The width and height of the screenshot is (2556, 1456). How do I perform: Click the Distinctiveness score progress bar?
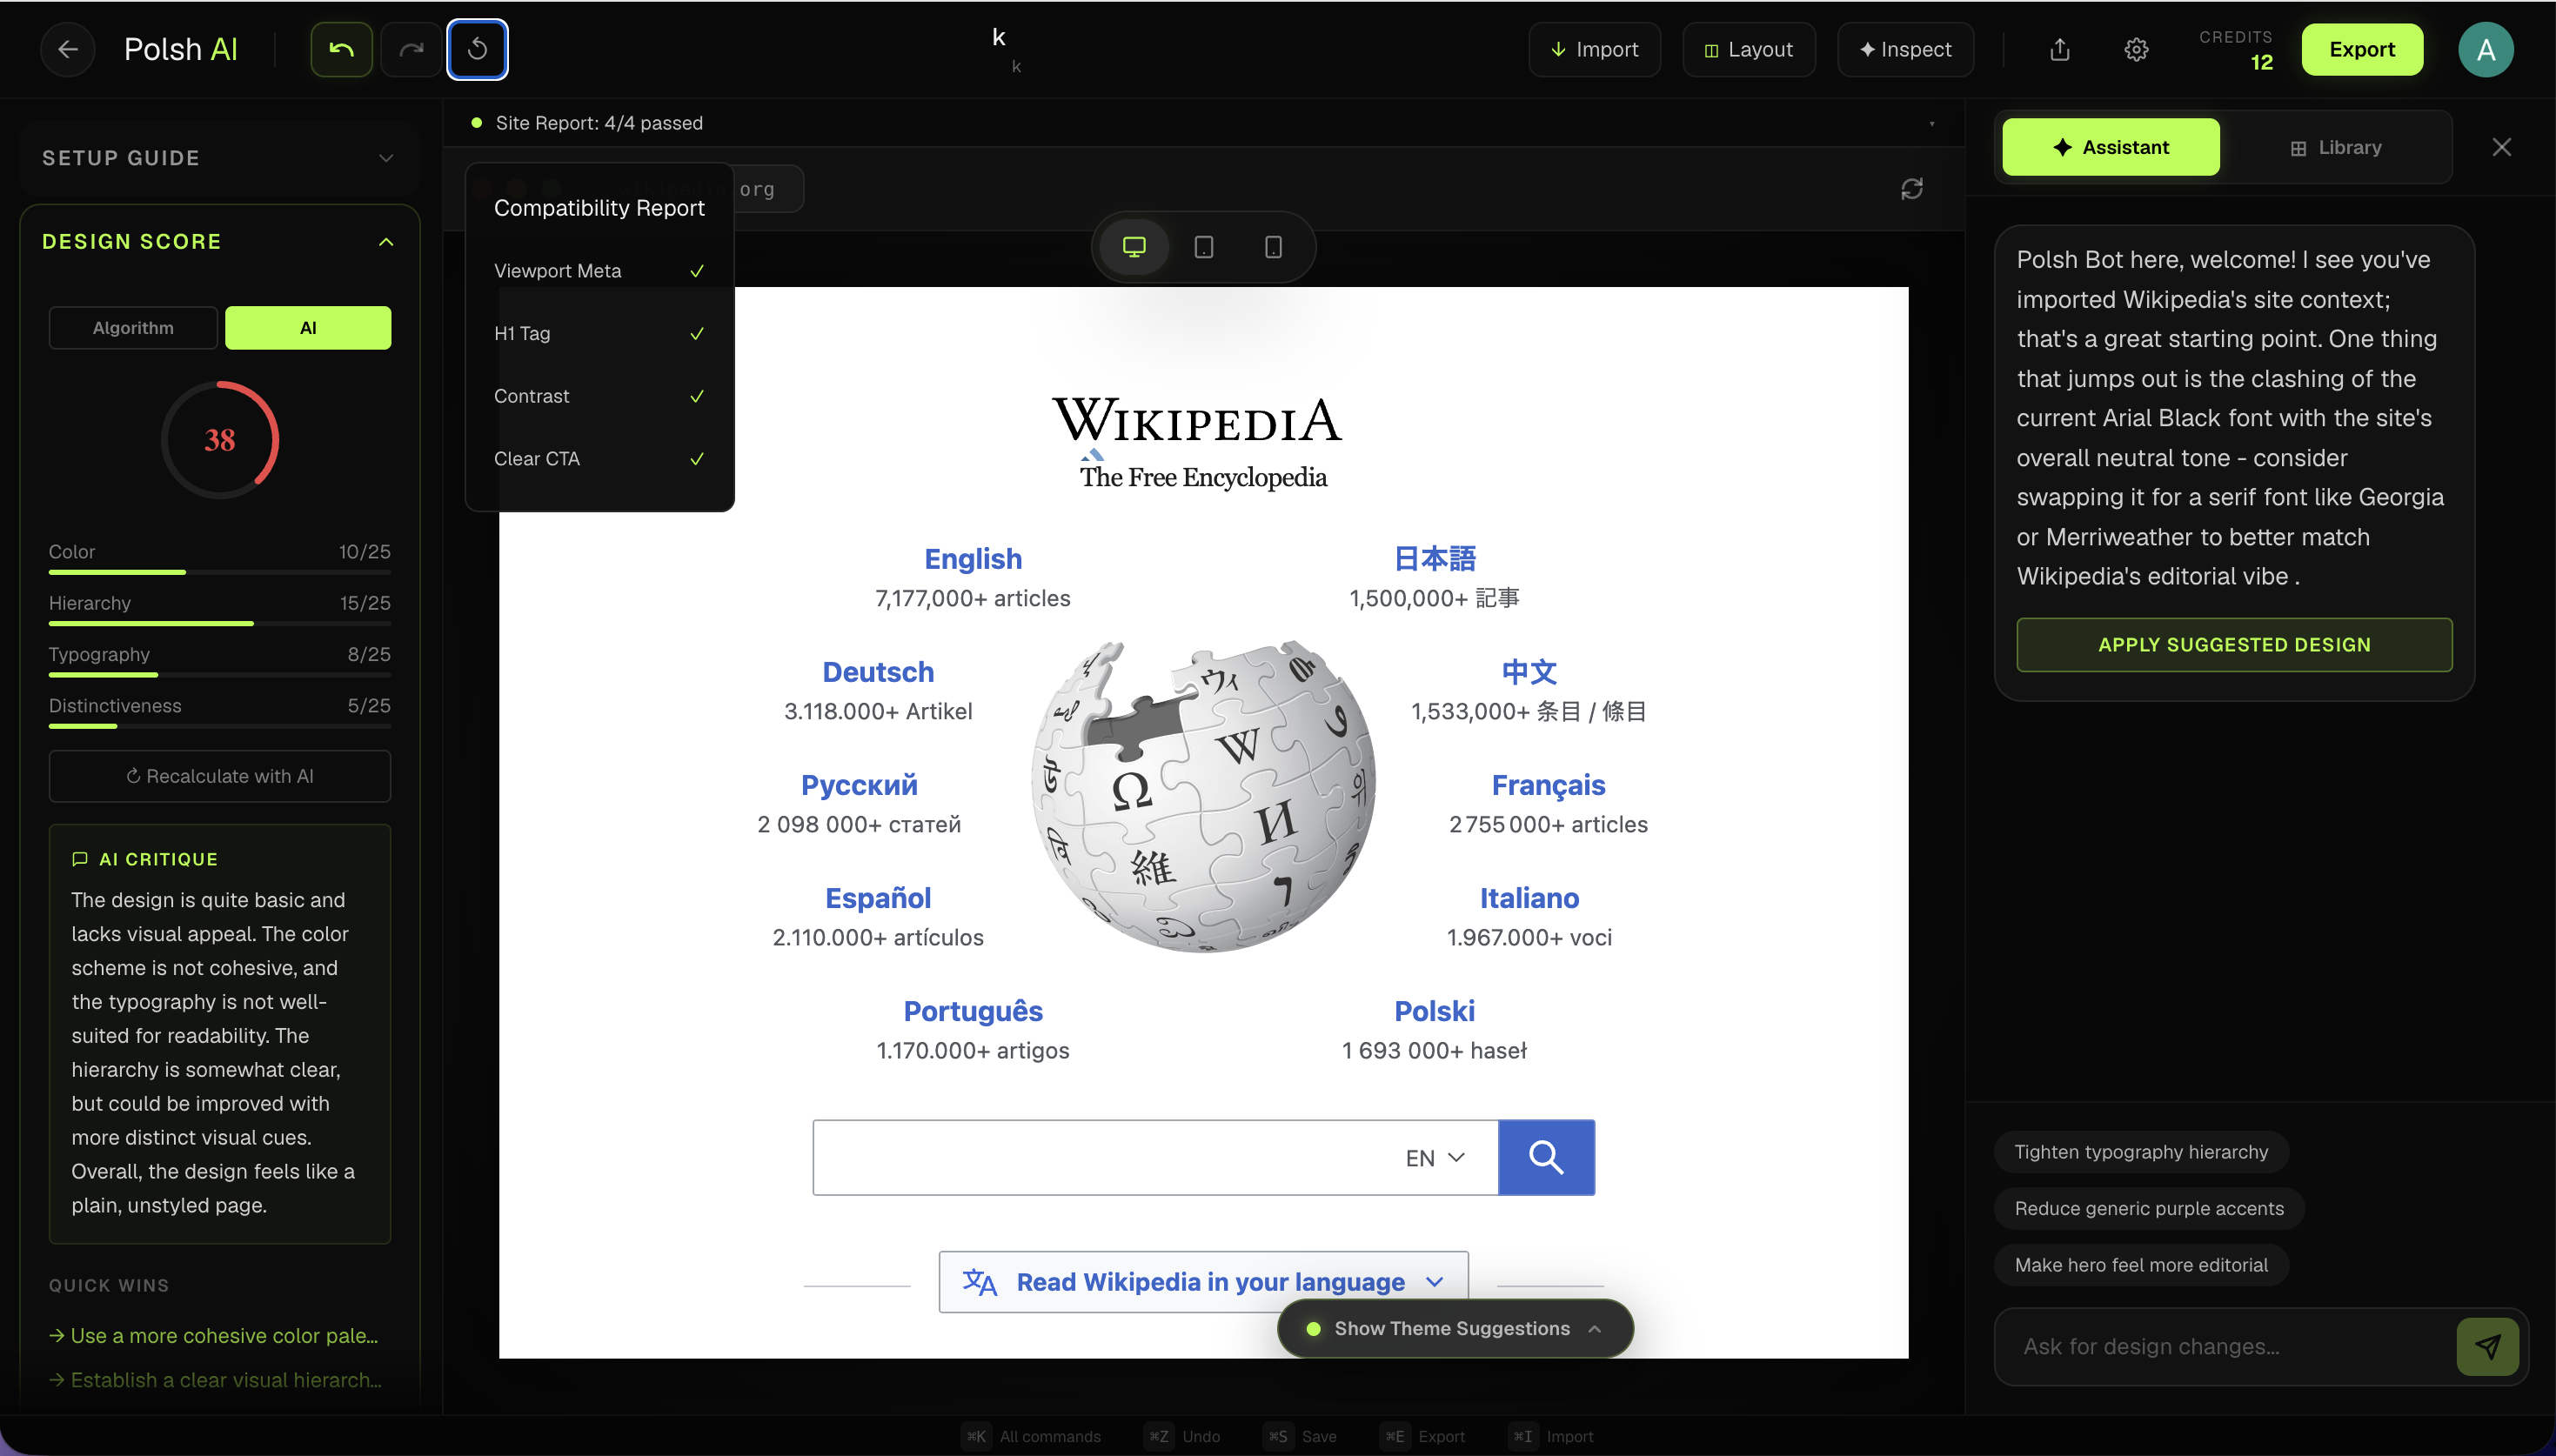[x=220, y=726]
